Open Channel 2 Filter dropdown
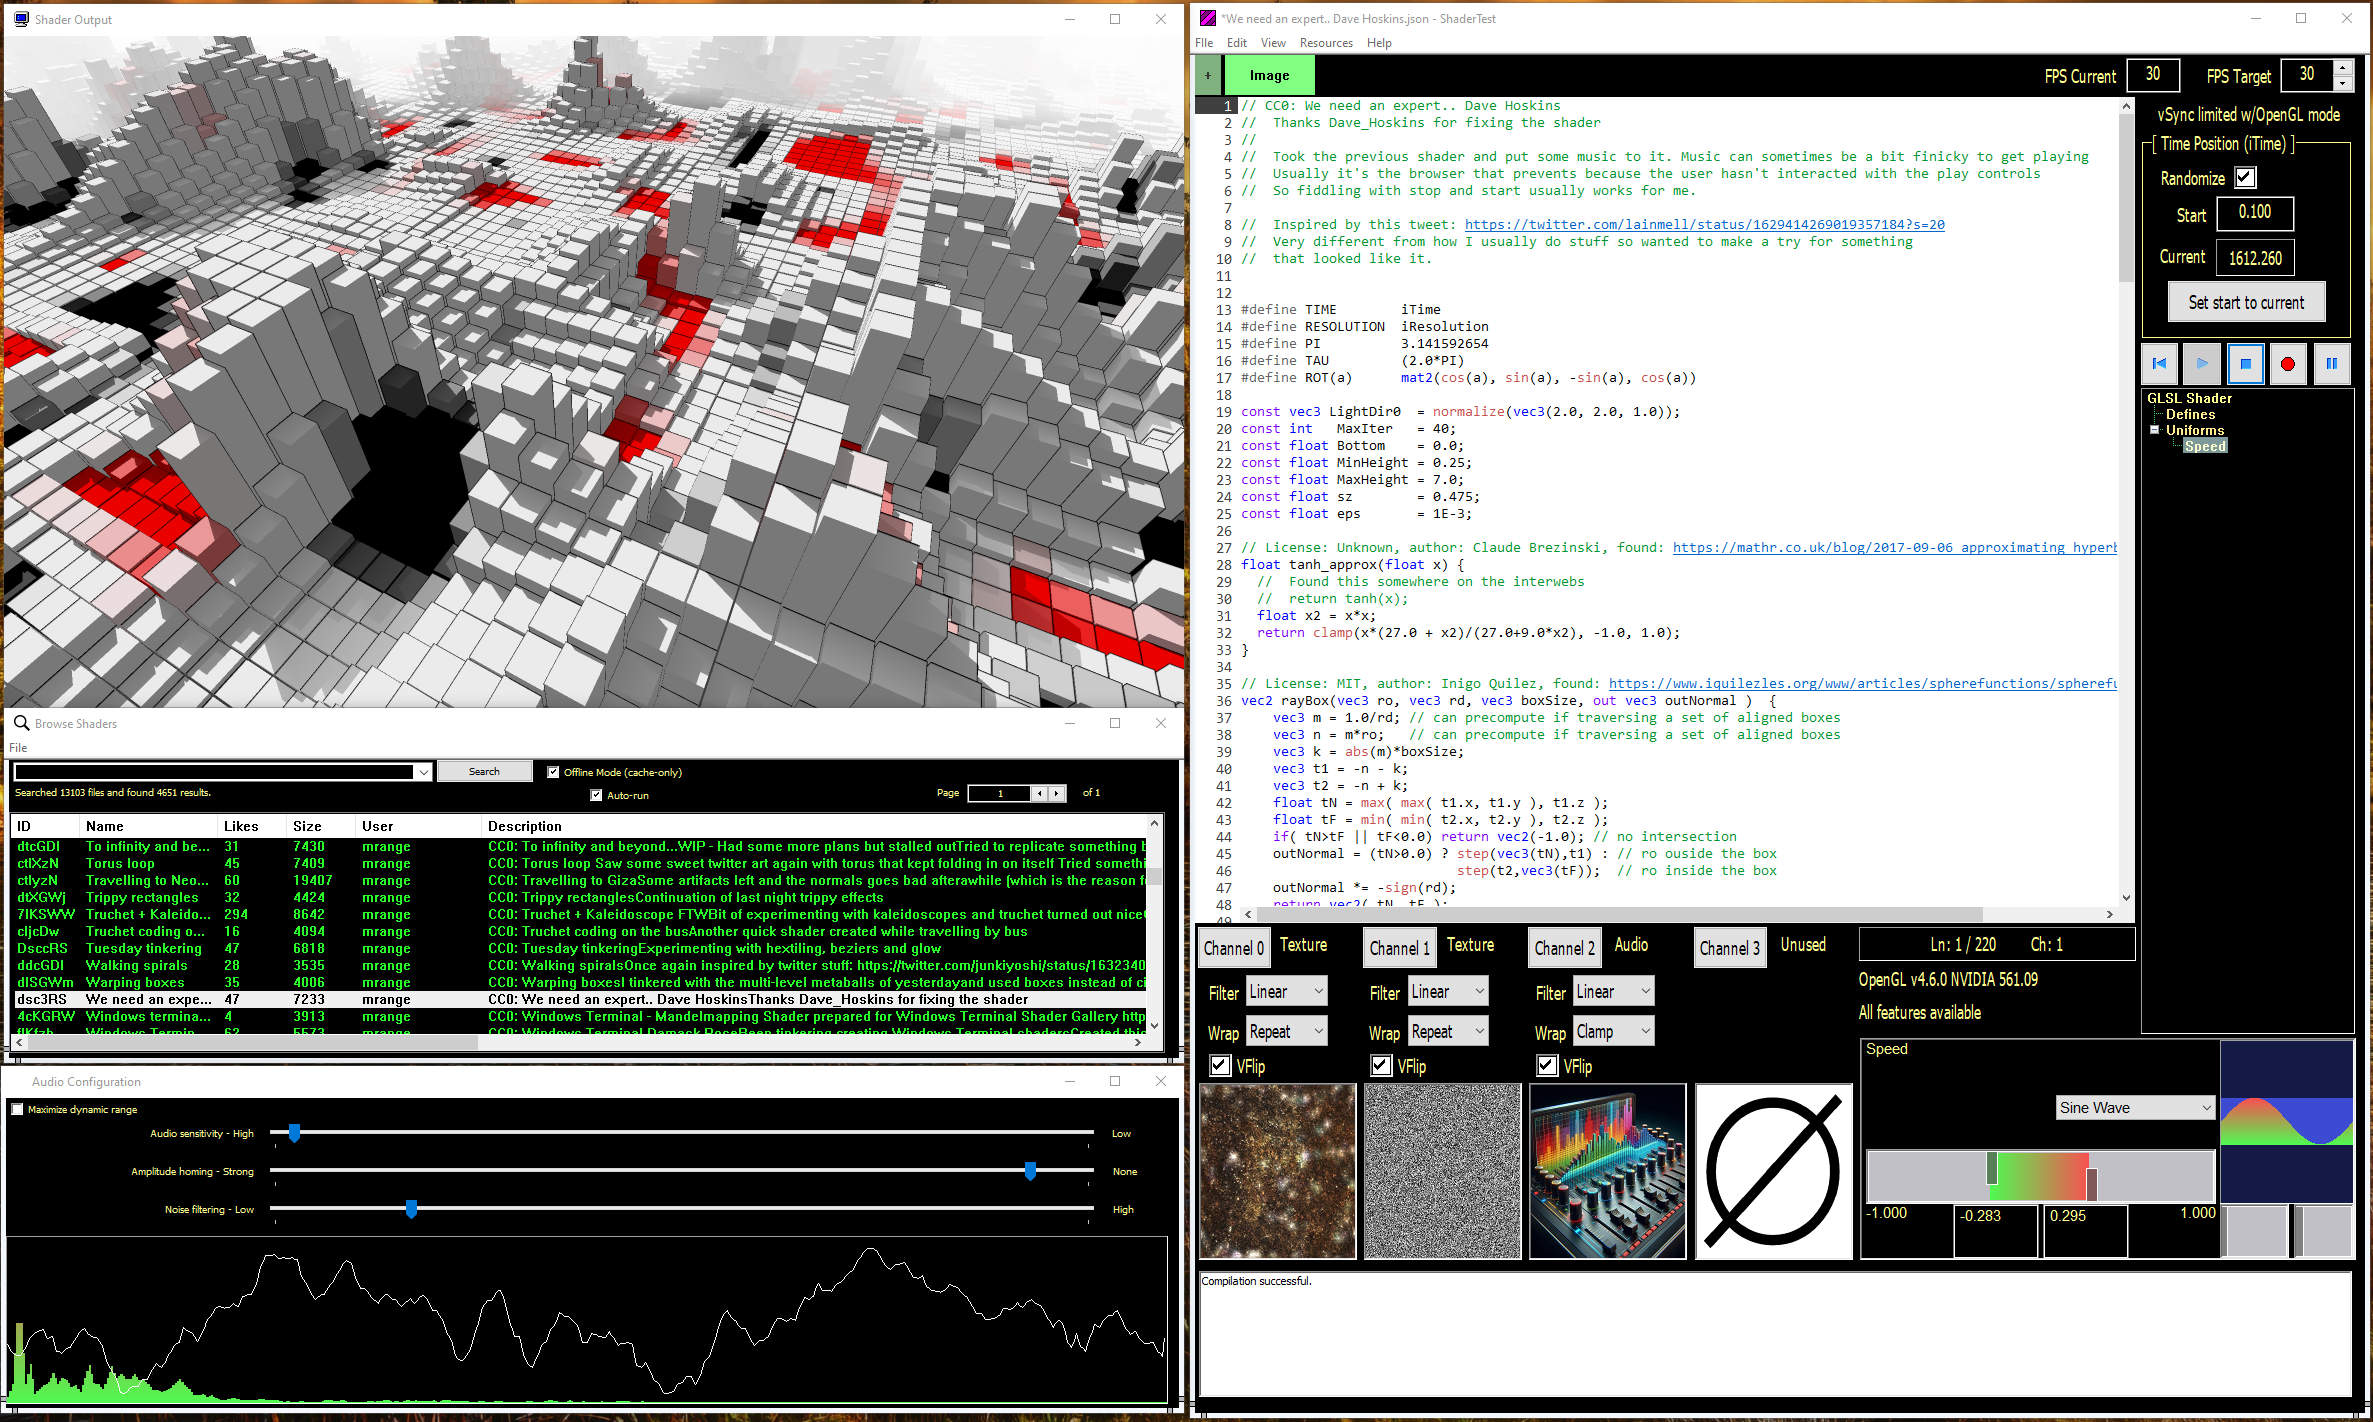This screenshot has height=1422, width=2373. click(x=1613, y=992)
